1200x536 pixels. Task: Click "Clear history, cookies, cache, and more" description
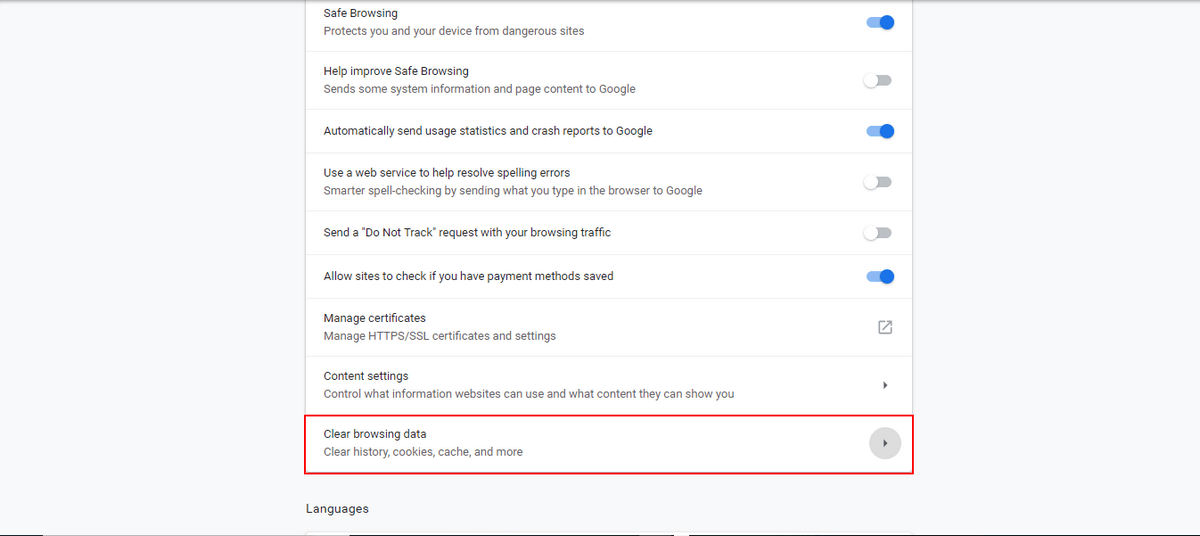click(x=423, y=452)
